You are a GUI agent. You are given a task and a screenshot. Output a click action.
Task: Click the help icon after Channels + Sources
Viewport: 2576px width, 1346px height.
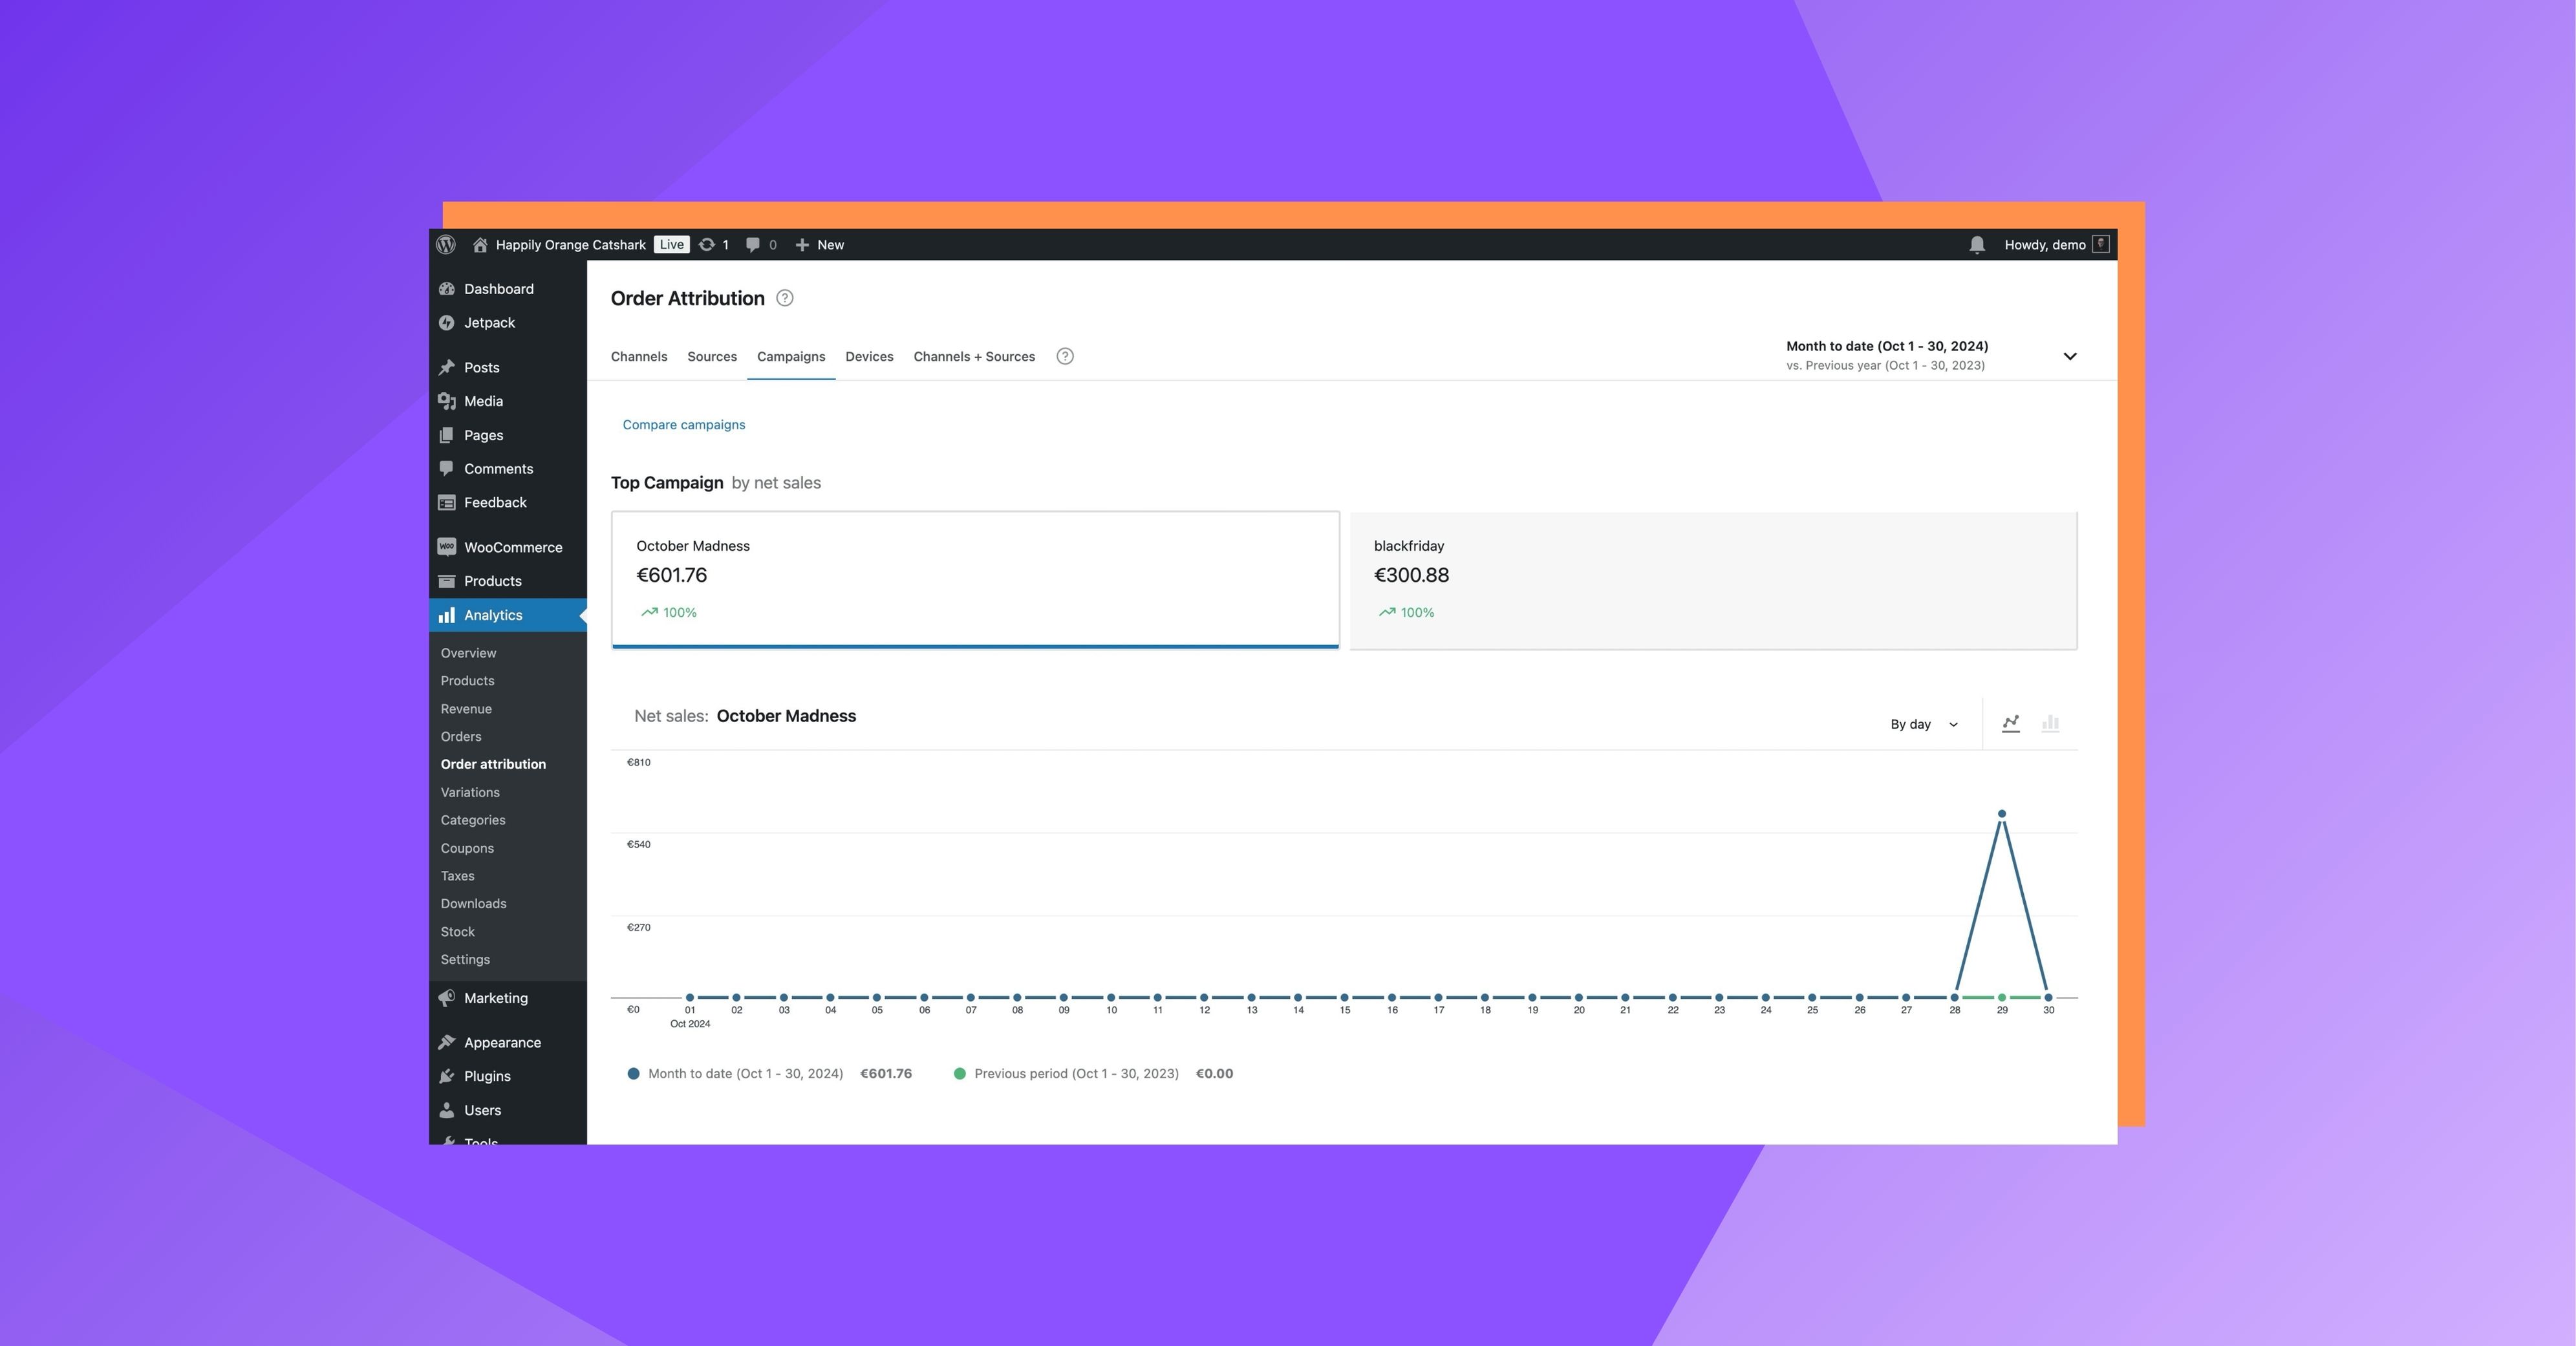[x=1065, y=356]
